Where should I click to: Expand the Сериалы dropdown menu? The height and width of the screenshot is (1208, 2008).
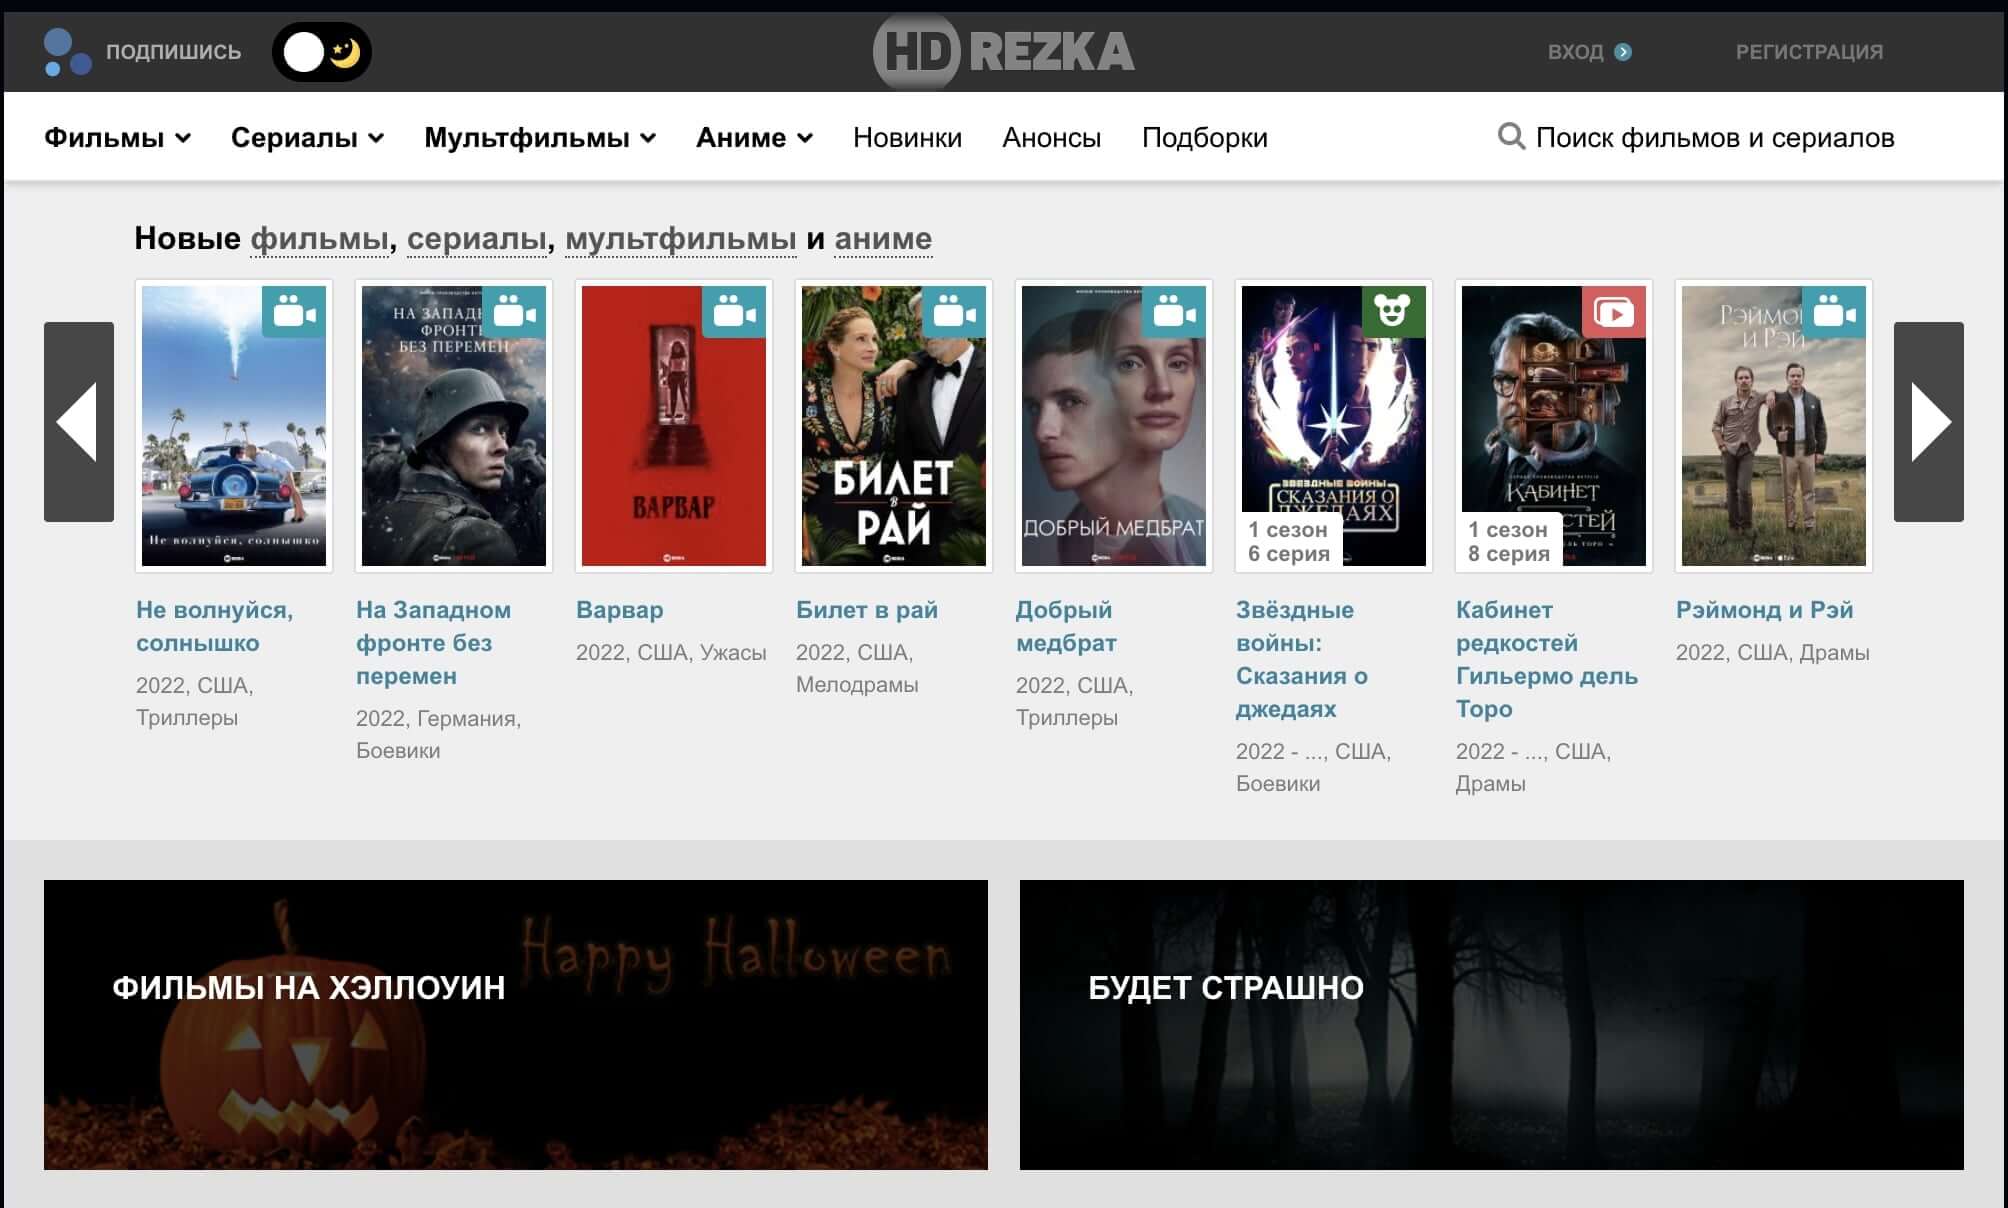[x=305, y=137]
